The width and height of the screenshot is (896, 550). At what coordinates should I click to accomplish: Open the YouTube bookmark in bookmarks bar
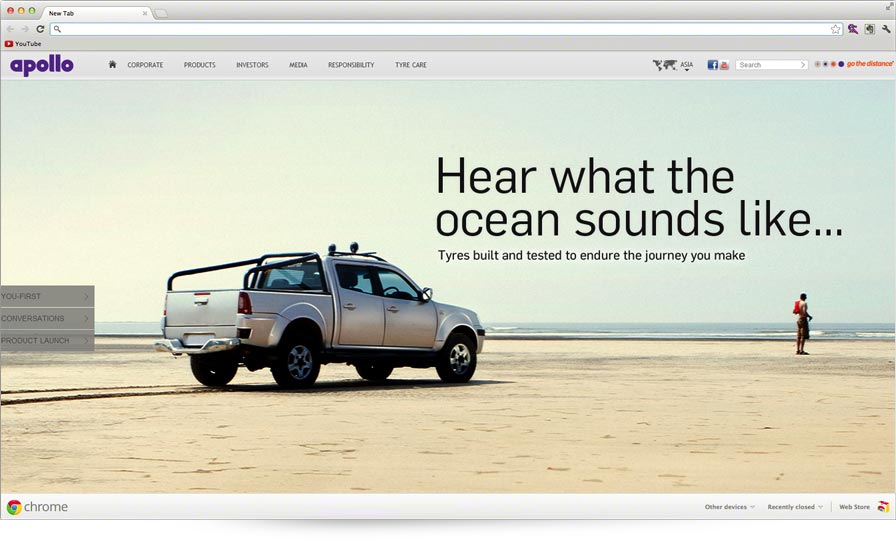23,44
